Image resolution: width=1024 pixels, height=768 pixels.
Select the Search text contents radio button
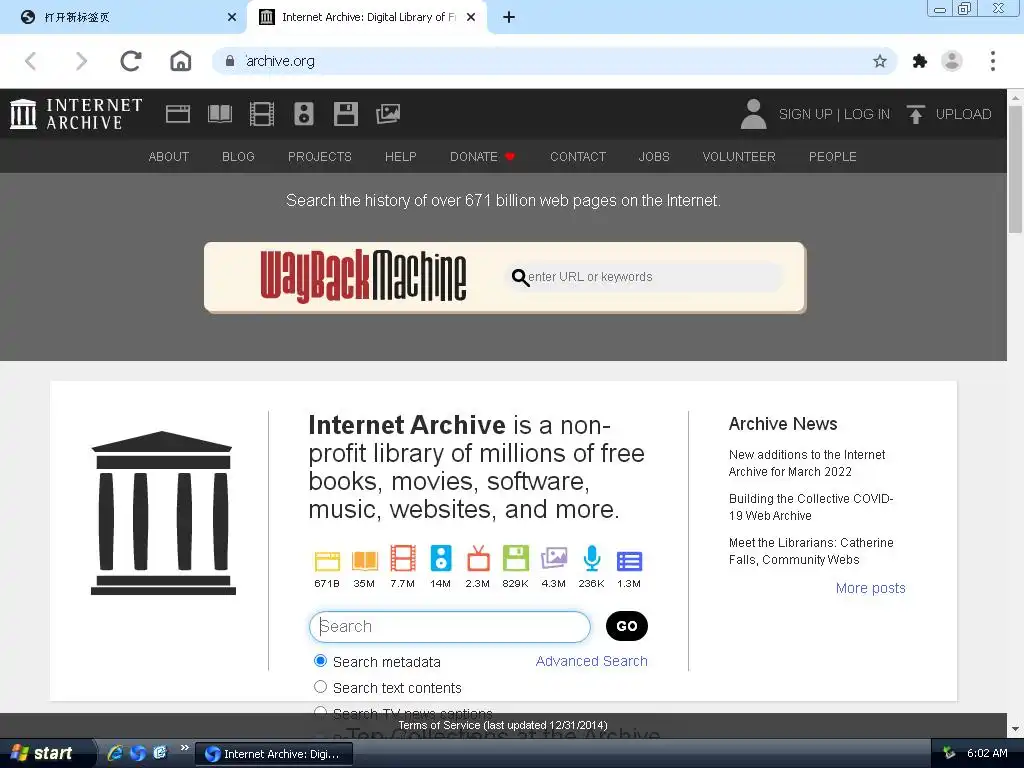pyautogui.click(x=320, y=686)
